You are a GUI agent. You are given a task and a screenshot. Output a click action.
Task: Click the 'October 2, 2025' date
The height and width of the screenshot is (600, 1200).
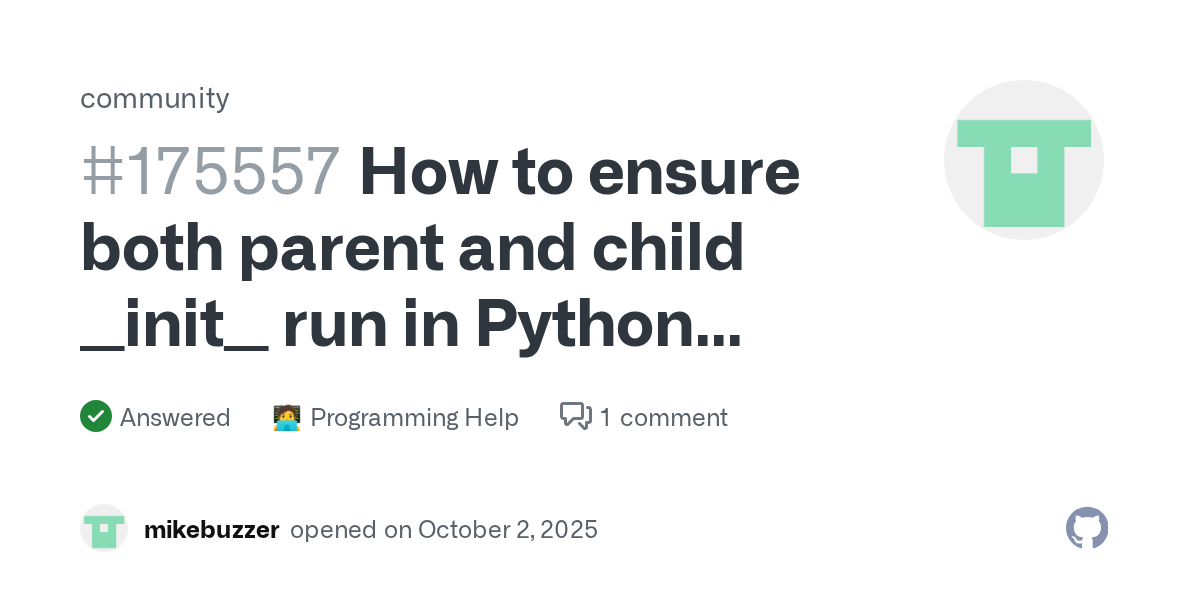tap(508, 529)
